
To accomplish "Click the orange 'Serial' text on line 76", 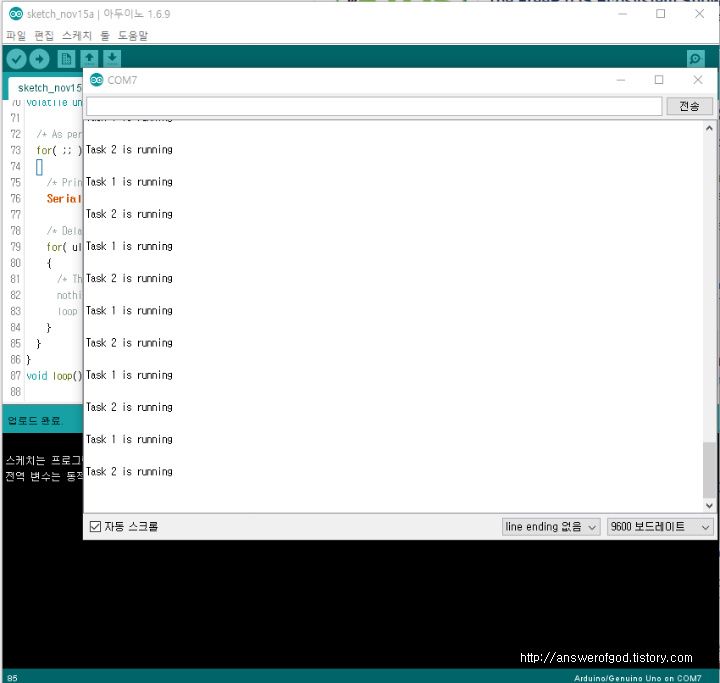I will (x=64, y=199).
